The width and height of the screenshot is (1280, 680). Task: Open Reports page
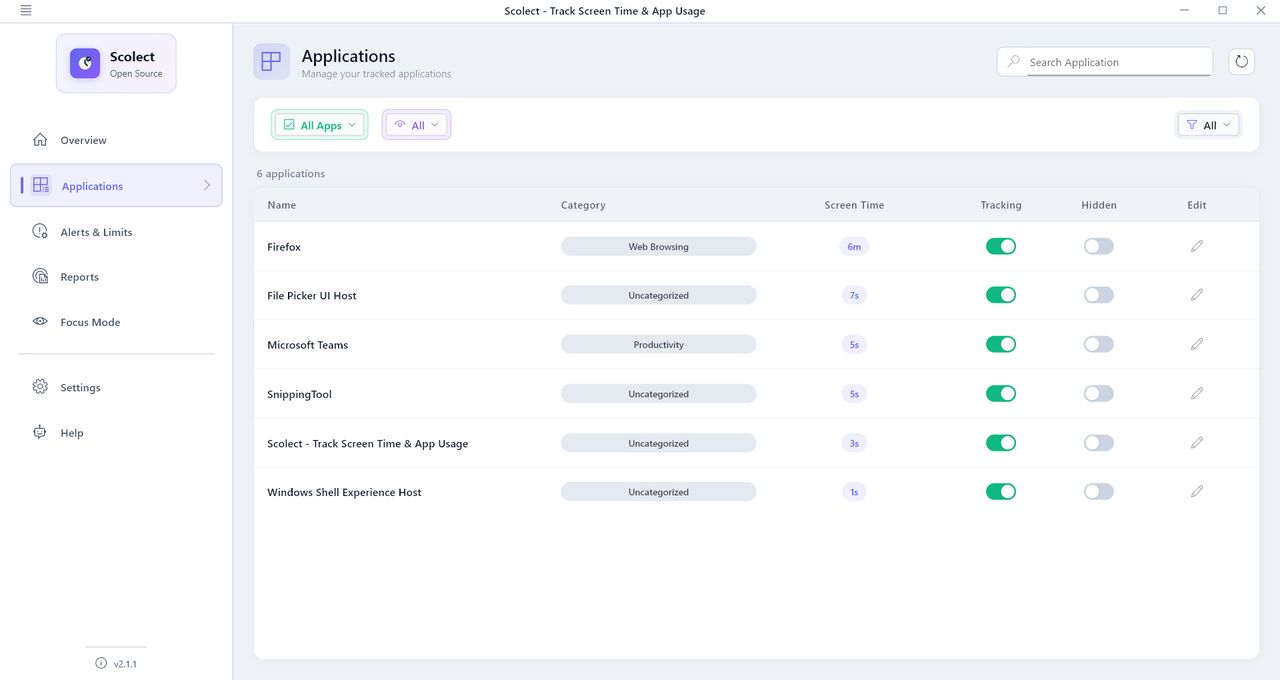point(116,277)
